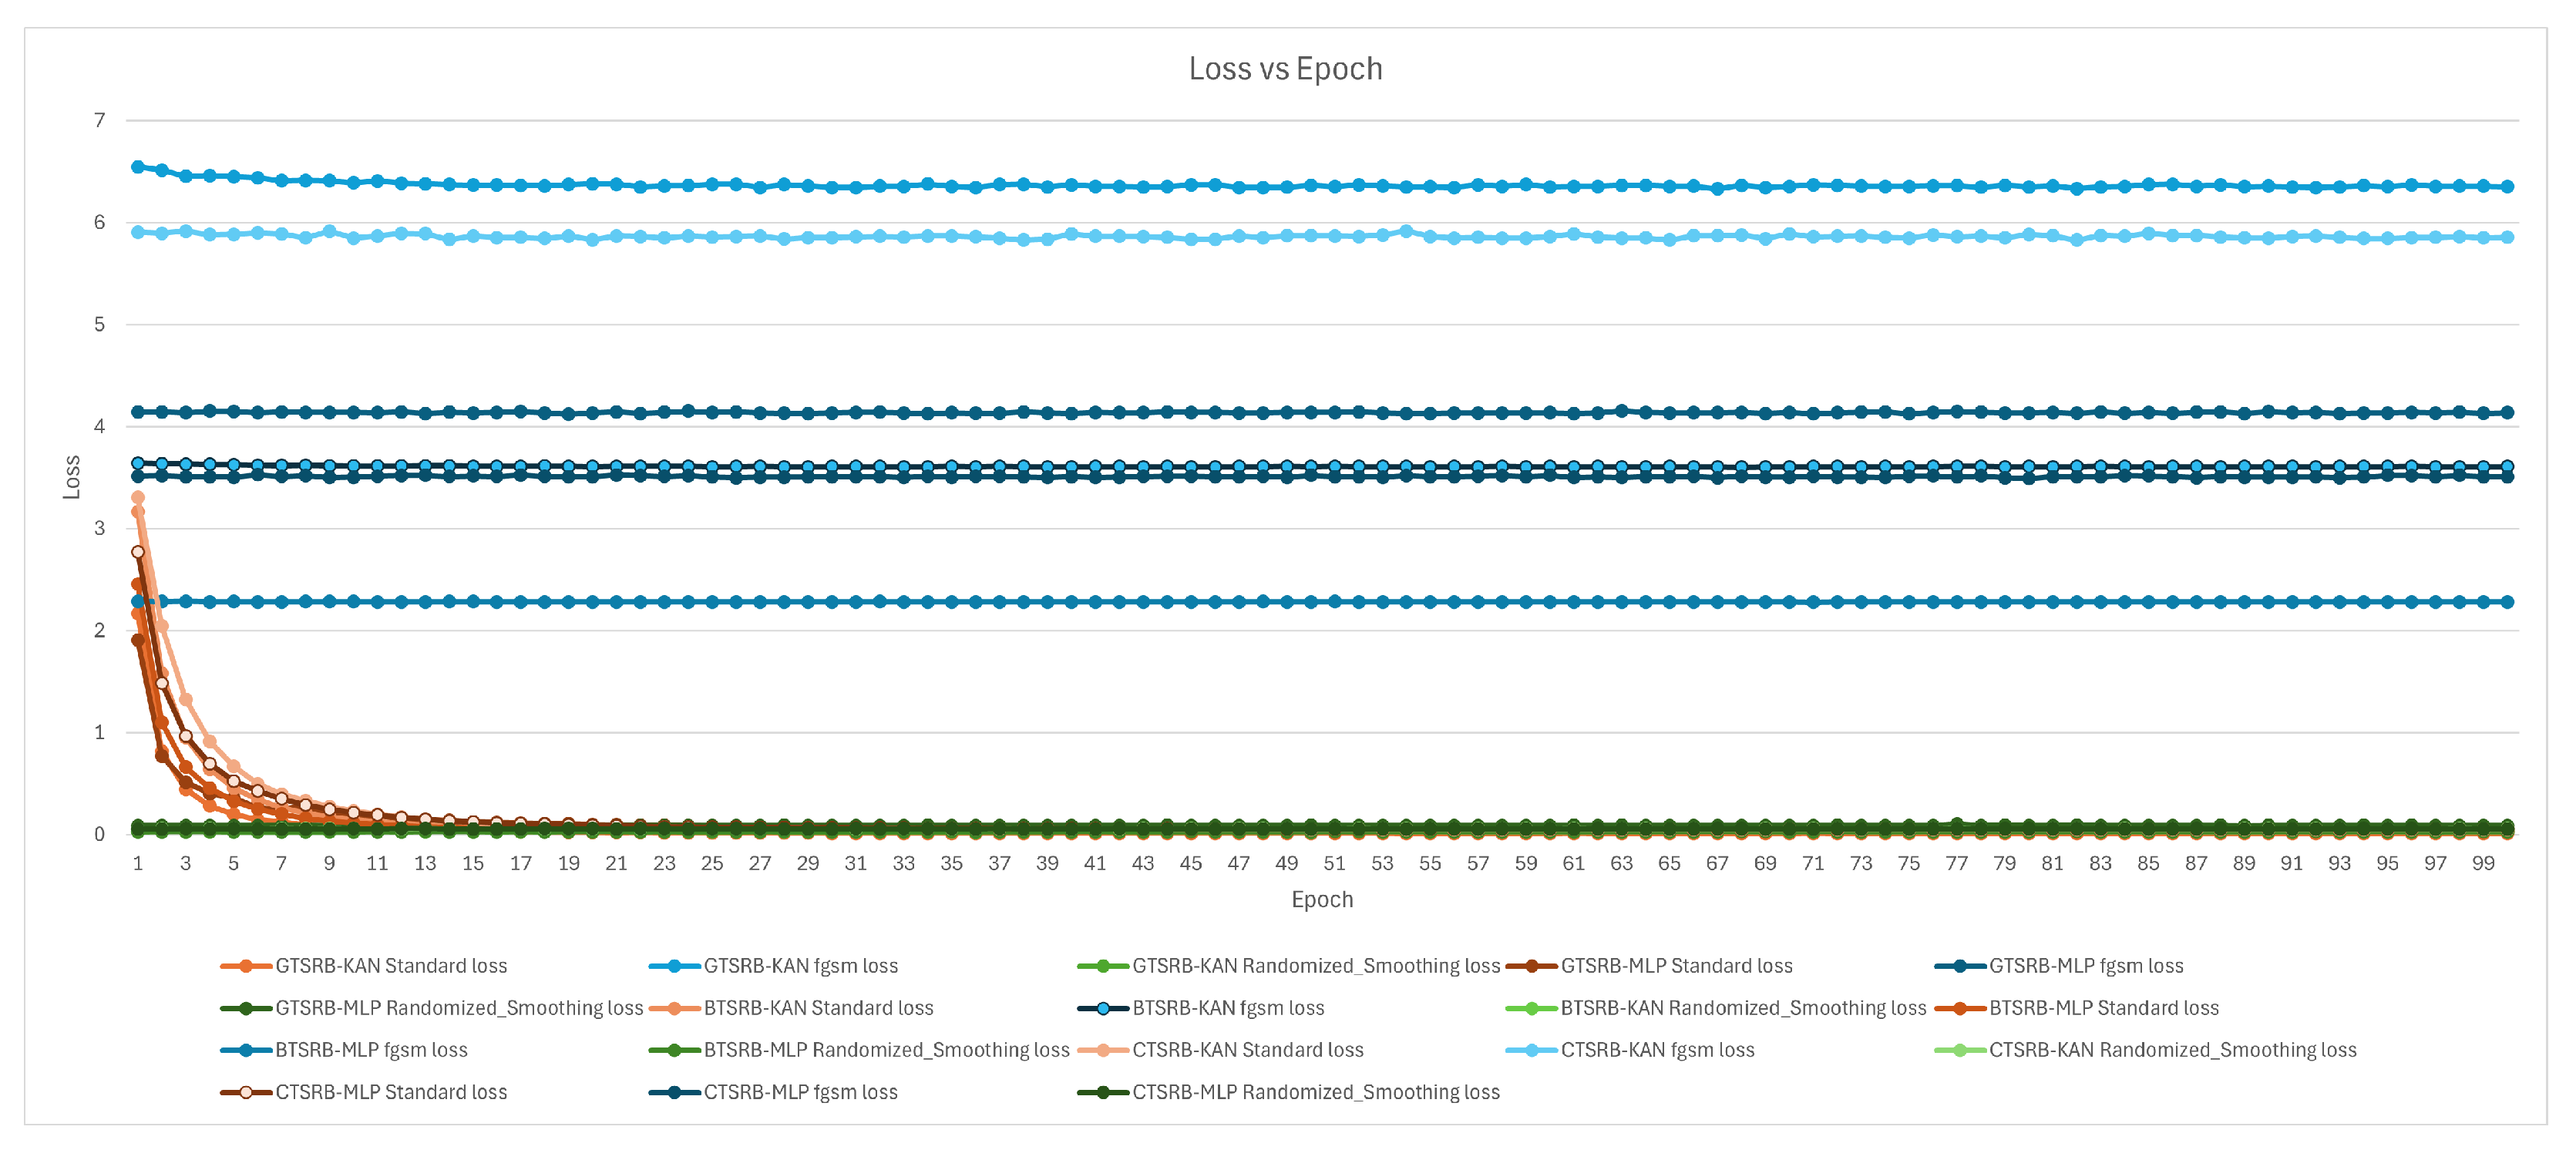Viewport: 2576px width, 1150px height.
Task: Select the Loss vertical axis title
Action: (72, 477)
